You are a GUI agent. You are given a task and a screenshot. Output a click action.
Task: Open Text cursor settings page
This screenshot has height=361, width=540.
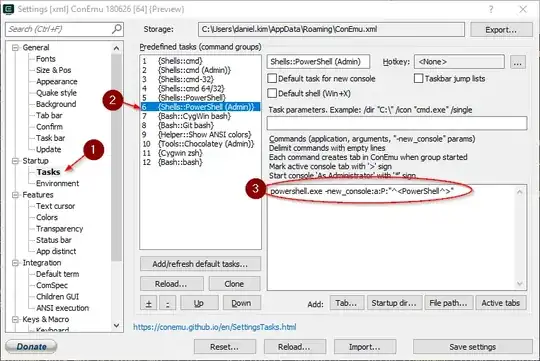55,206
